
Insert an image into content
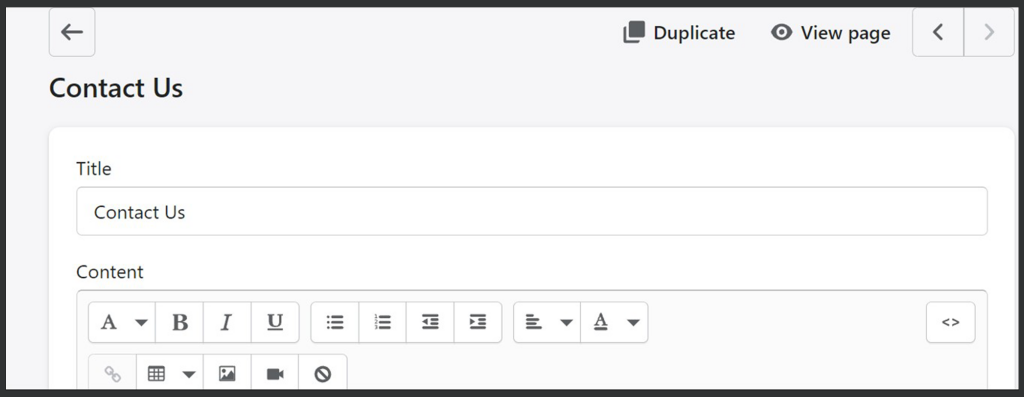click(x=227, y=373)
